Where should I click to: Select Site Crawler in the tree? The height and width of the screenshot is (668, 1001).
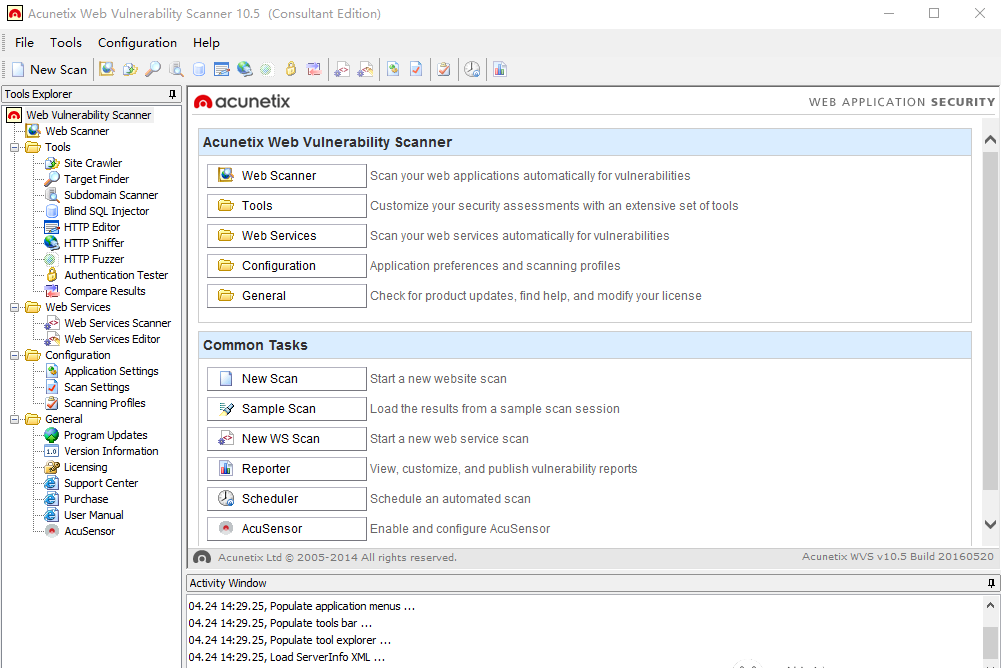point(93,163)
